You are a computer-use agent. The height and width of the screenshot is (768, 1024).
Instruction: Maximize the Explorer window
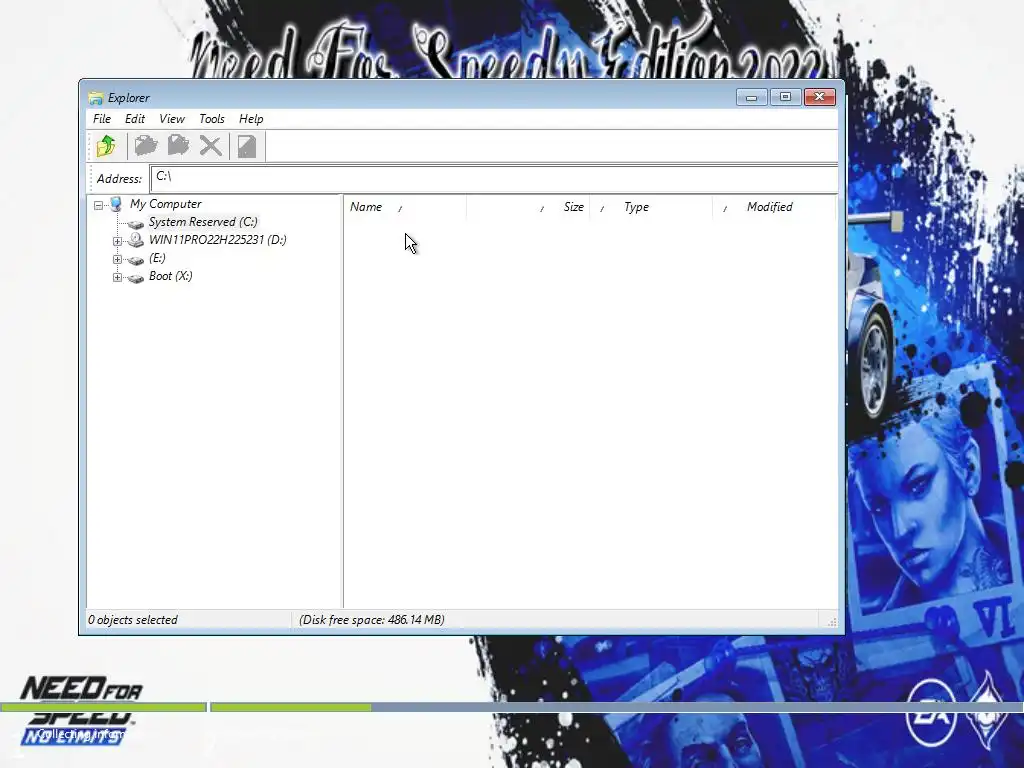click(x=785, y=97)
